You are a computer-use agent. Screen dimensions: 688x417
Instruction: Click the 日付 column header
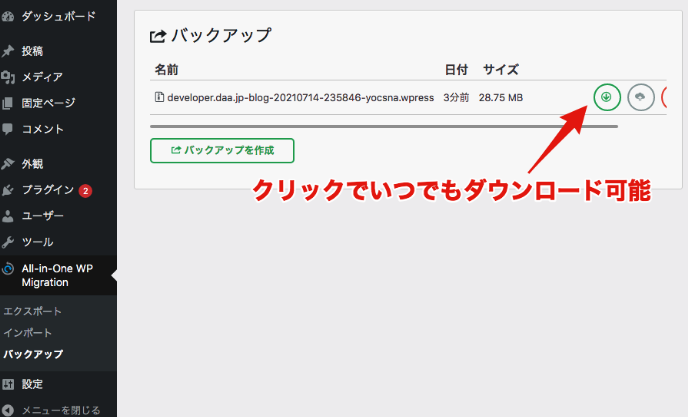coord(456,69)
